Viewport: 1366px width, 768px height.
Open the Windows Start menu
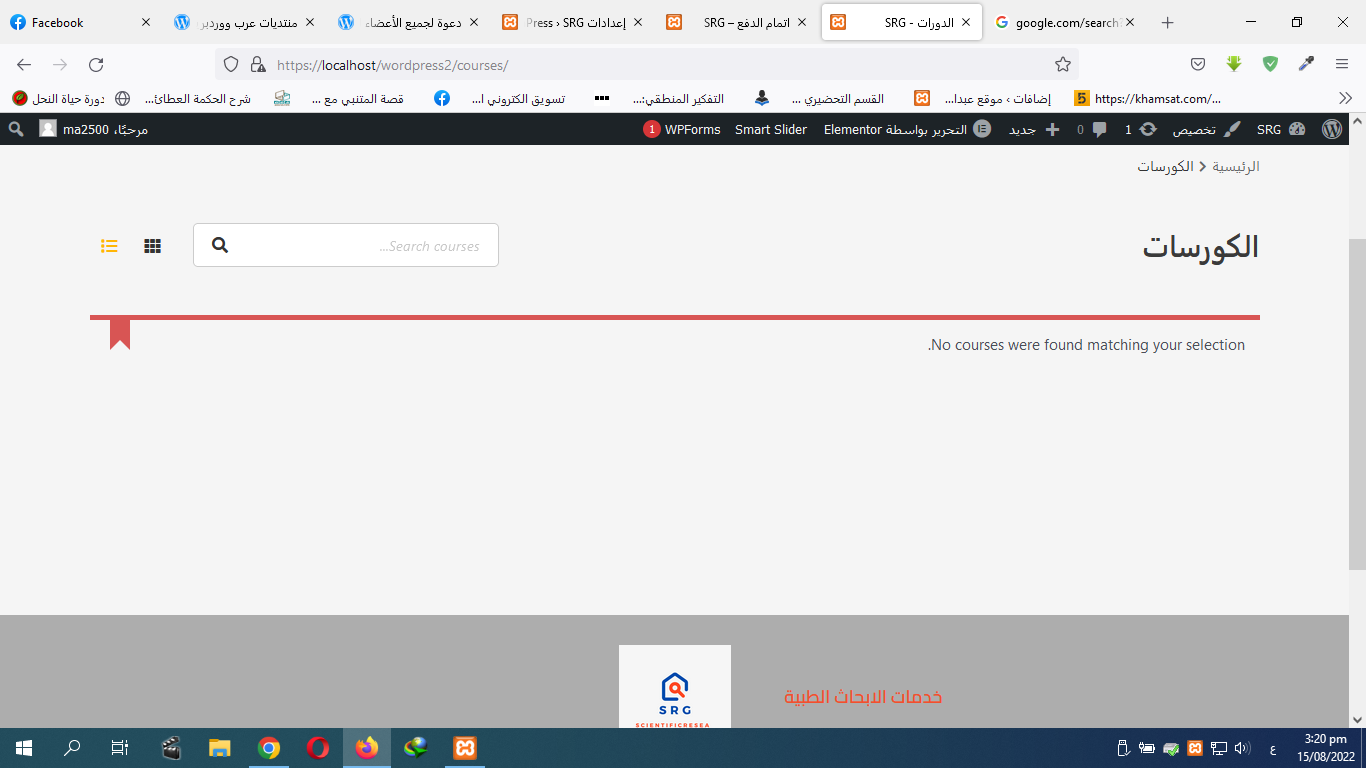pyautogui.click(x=24, y=748)
